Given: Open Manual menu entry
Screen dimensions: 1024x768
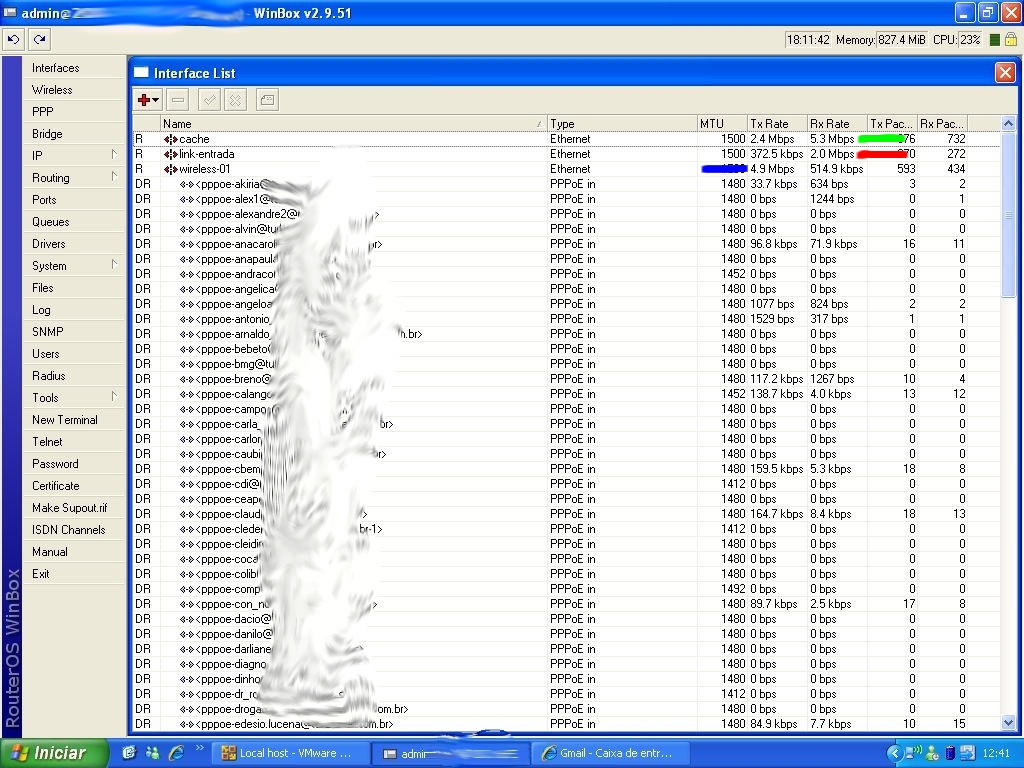Looking at the screenshot, I should point(74,552).
